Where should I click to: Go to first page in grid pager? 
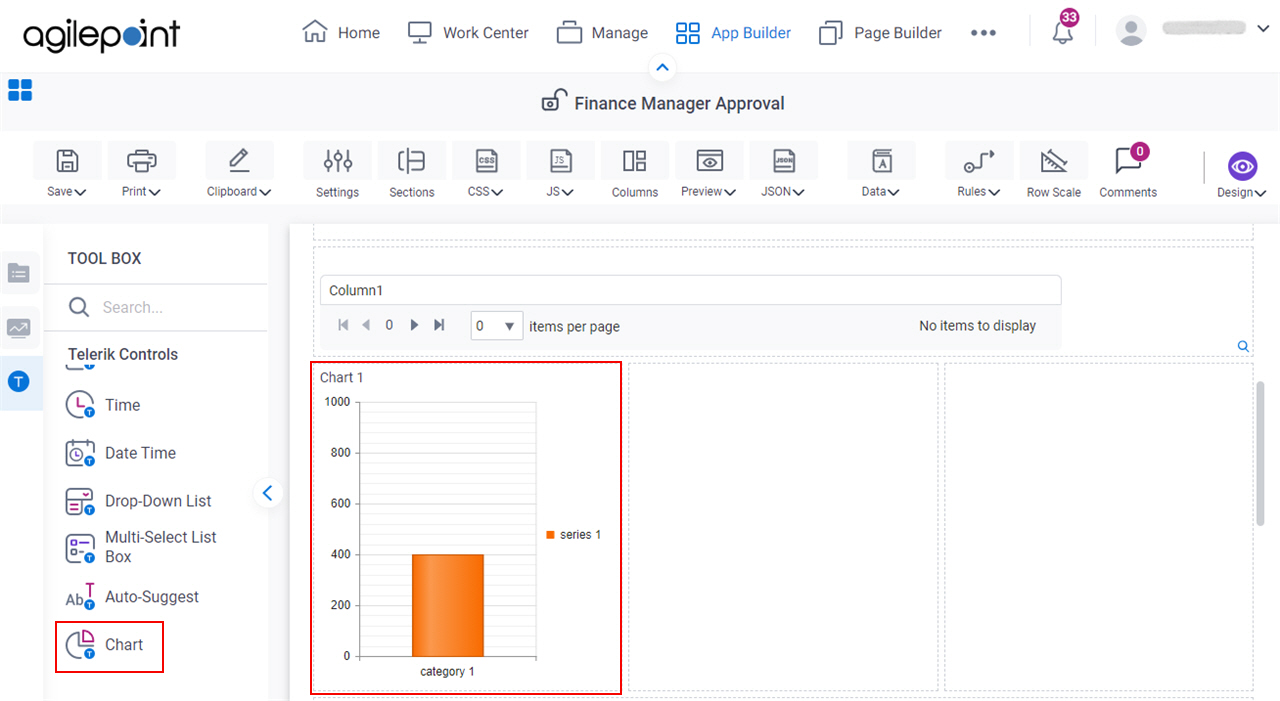click(344, 325)
